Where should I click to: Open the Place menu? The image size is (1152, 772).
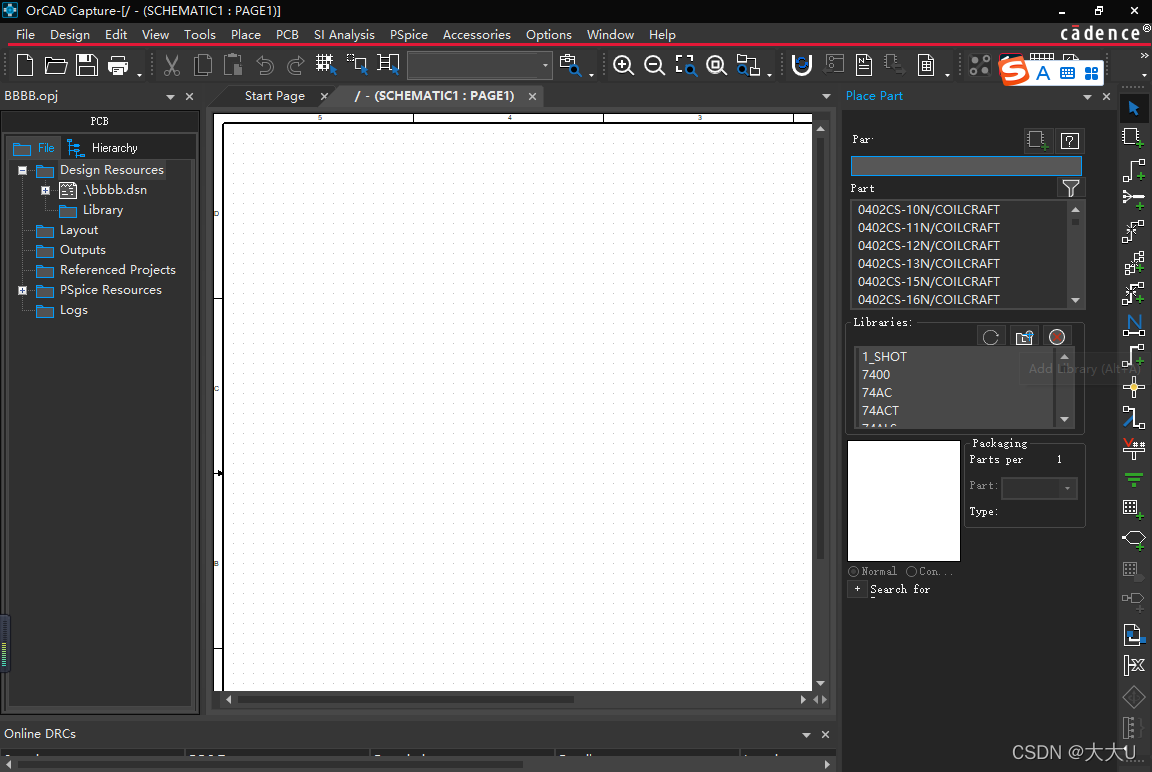coord(245,35)
